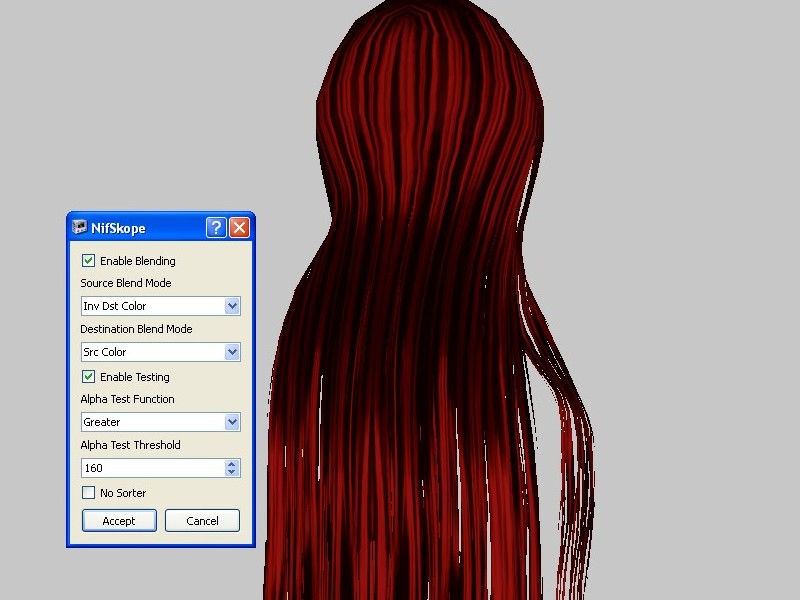Click the Accept button

pos(119,520)
